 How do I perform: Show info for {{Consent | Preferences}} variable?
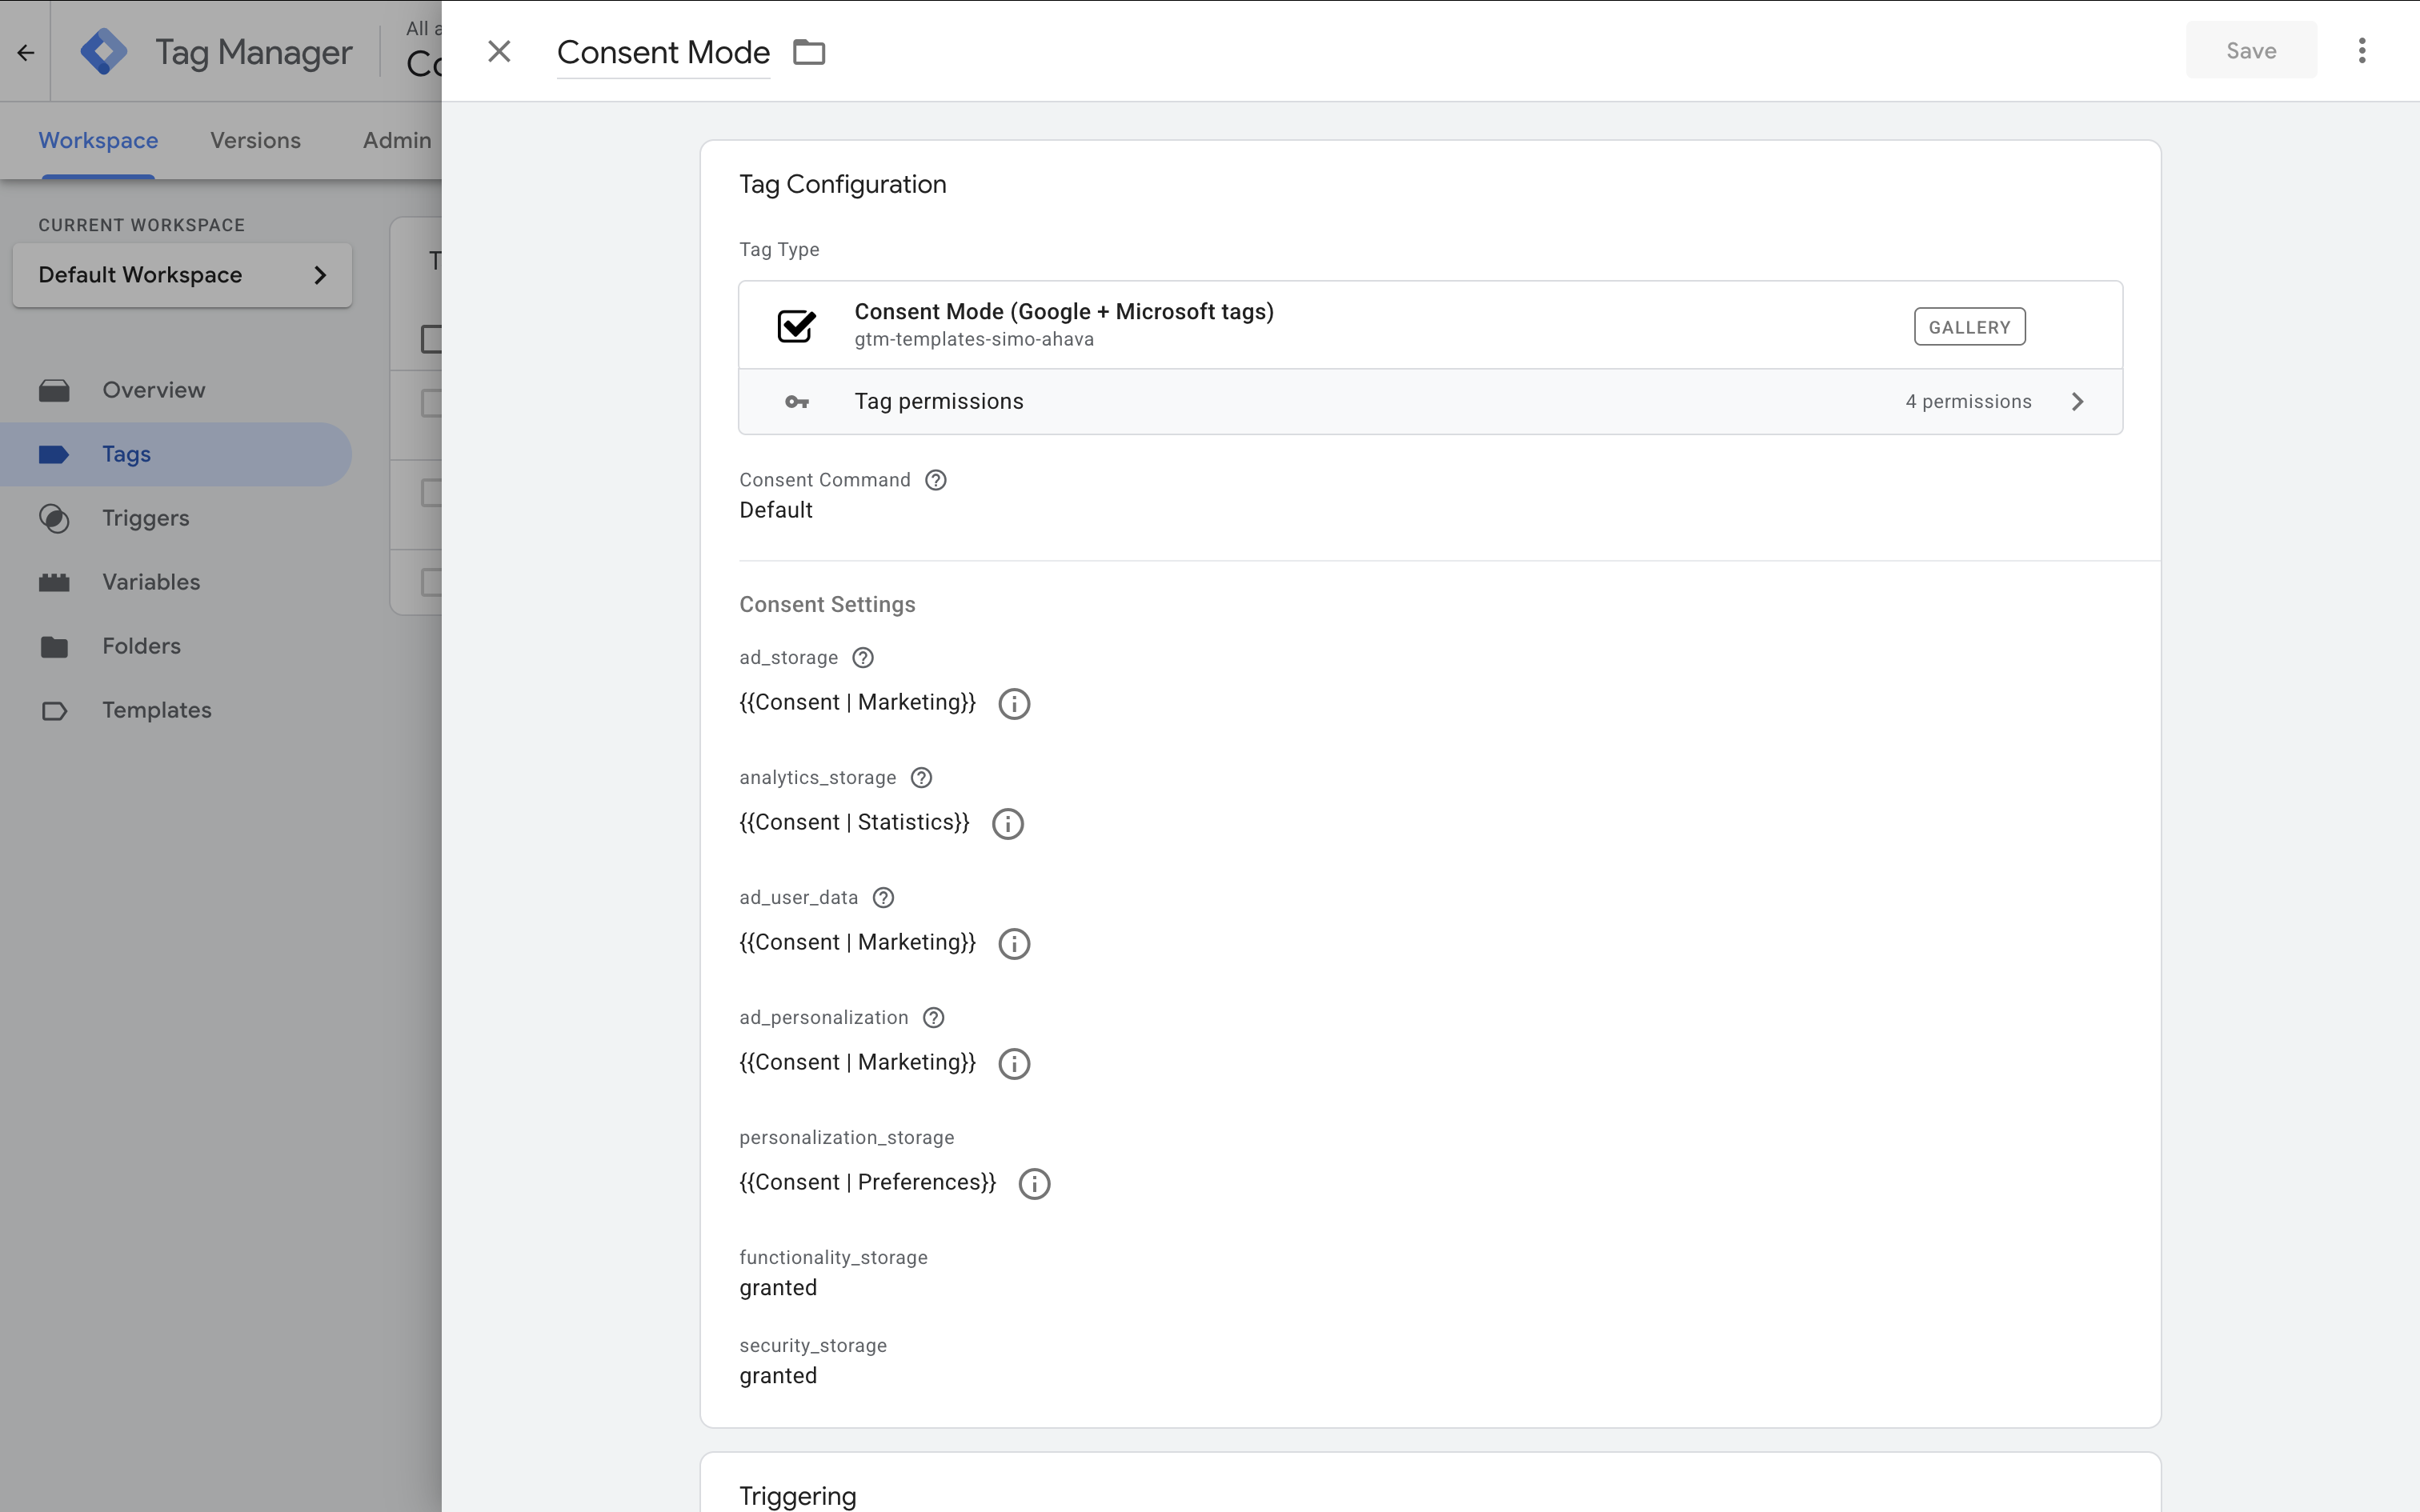click(1034, 1184)
